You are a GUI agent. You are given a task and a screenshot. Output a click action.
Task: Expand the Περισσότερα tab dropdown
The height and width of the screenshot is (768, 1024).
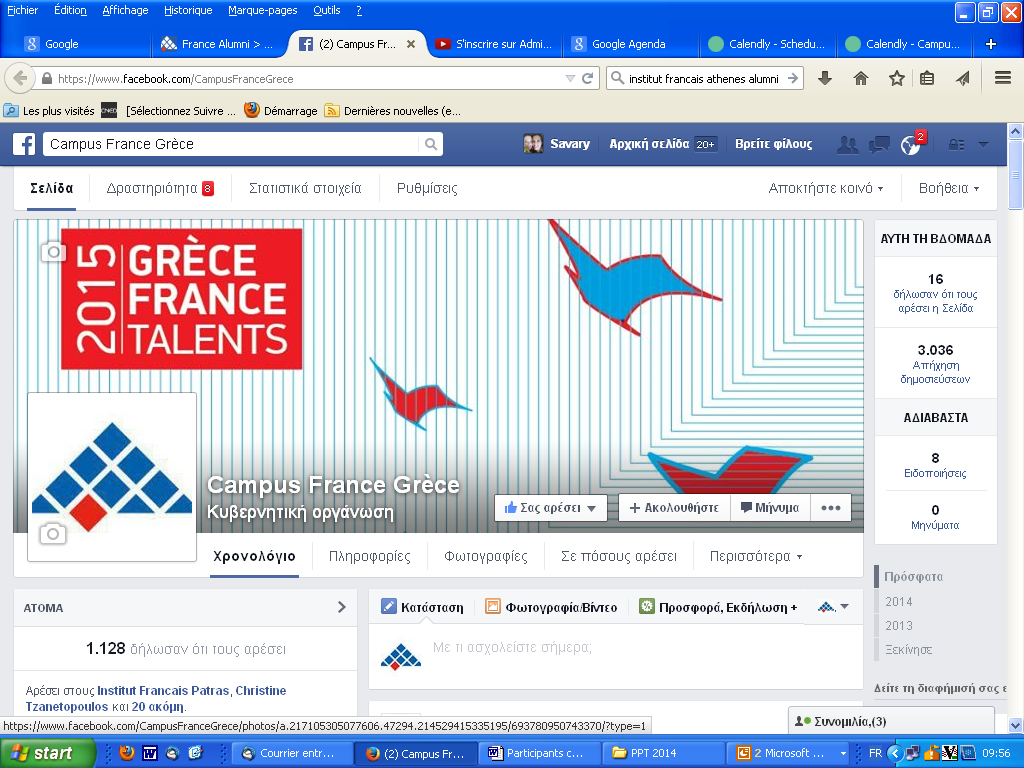tap(756, 556)
